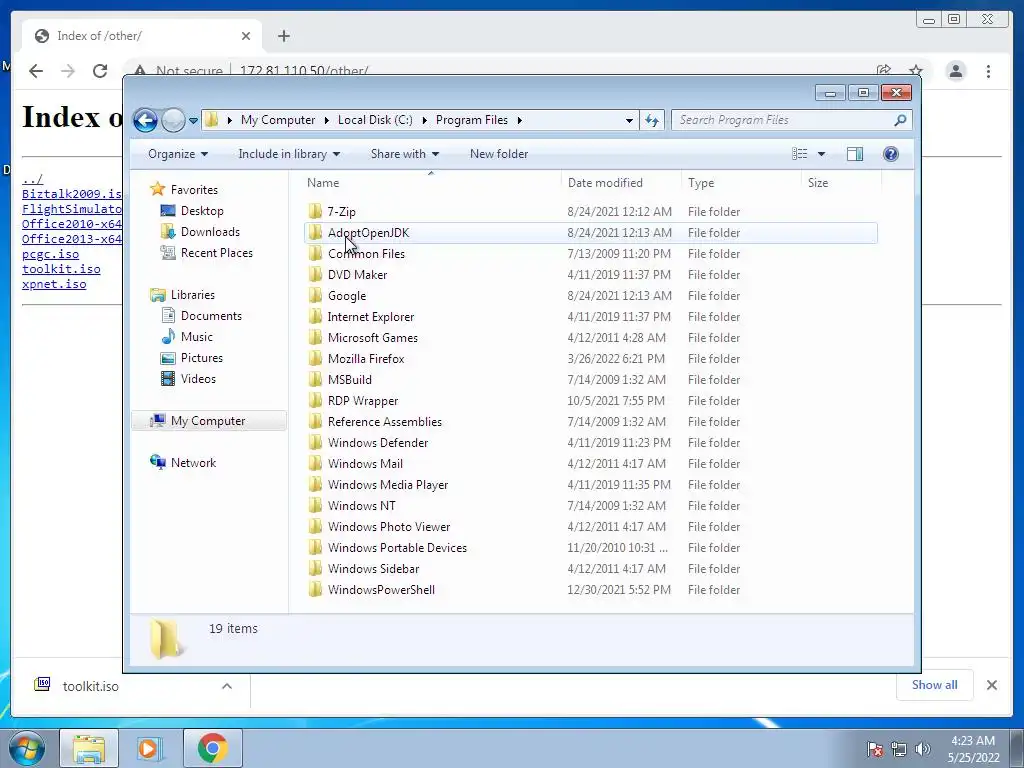Open the Documents library

pyautogui.click(x=211, y=316)
